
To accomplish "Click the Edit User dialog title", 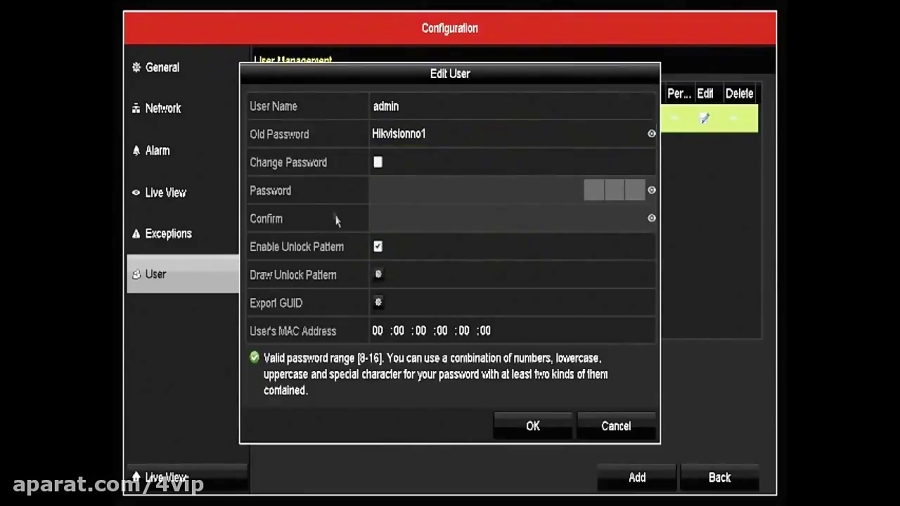I will [450, 73].
